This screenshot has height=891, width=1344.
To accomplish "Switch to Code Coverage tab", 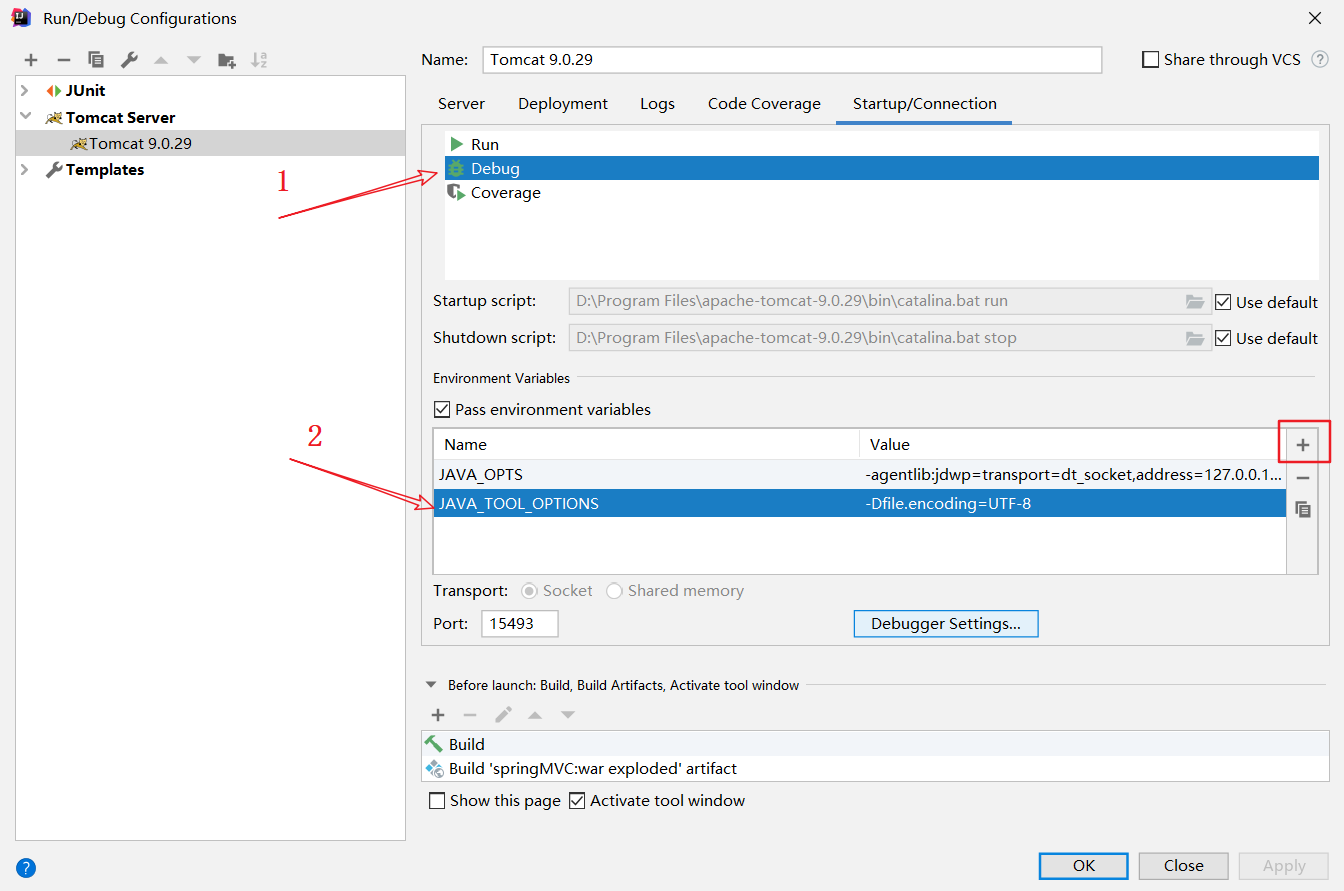I will tap(764, 104).
